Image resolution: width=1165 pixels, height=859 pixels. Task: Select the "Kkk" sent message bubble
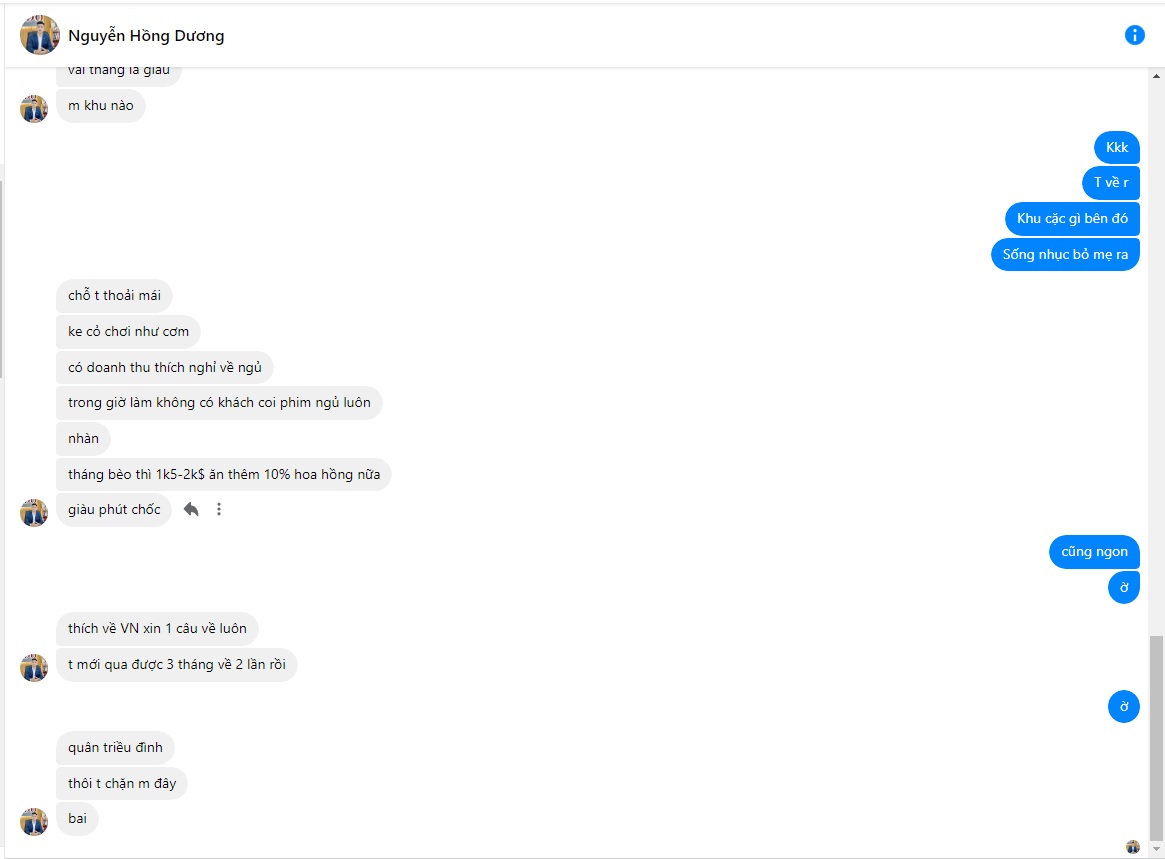1116,147
